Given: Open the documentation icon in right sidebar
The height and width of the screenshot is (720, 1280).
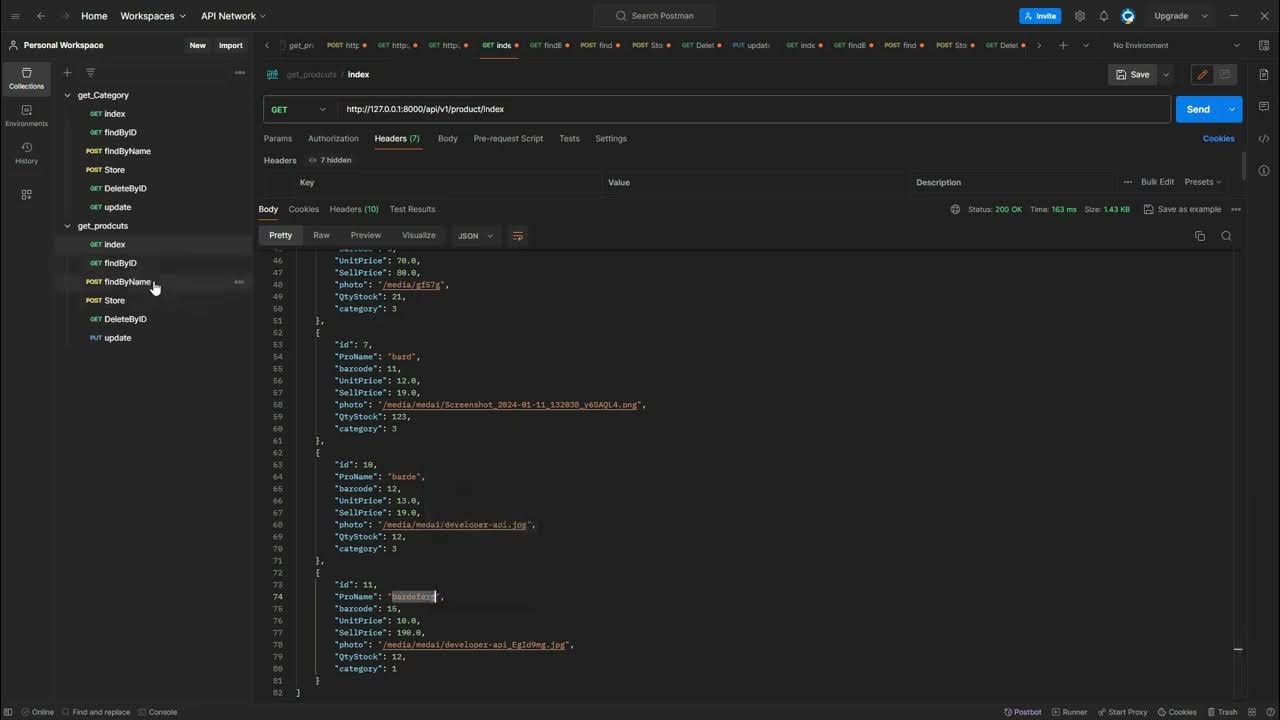Looking at the screenshot, I should [1264, 74].
